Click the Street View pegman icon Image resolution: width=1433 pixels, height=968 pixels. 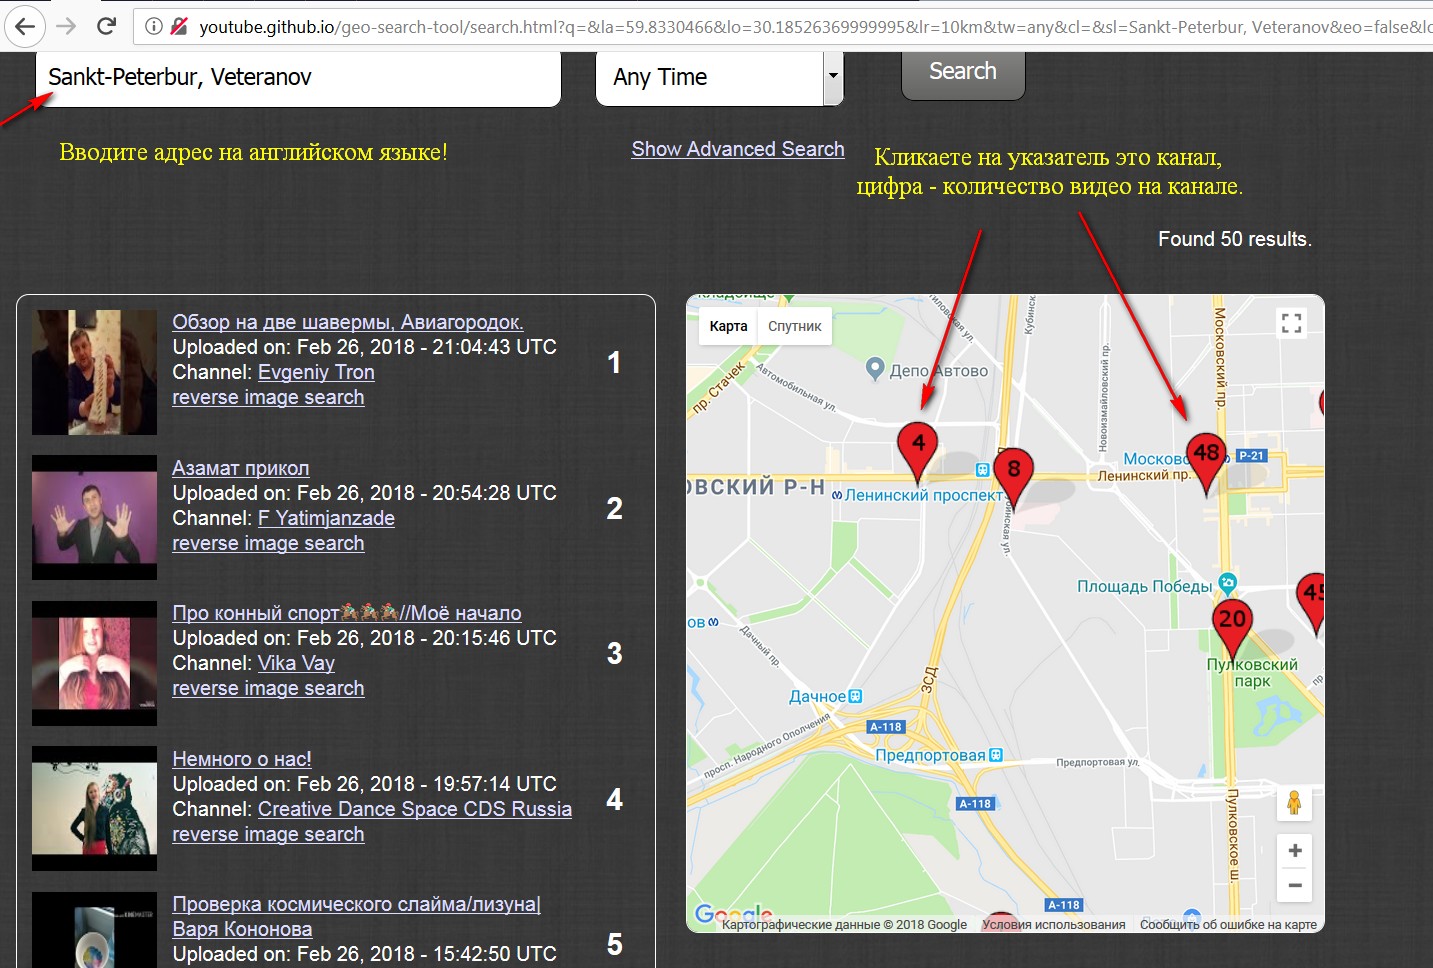tap(1294, 803)
